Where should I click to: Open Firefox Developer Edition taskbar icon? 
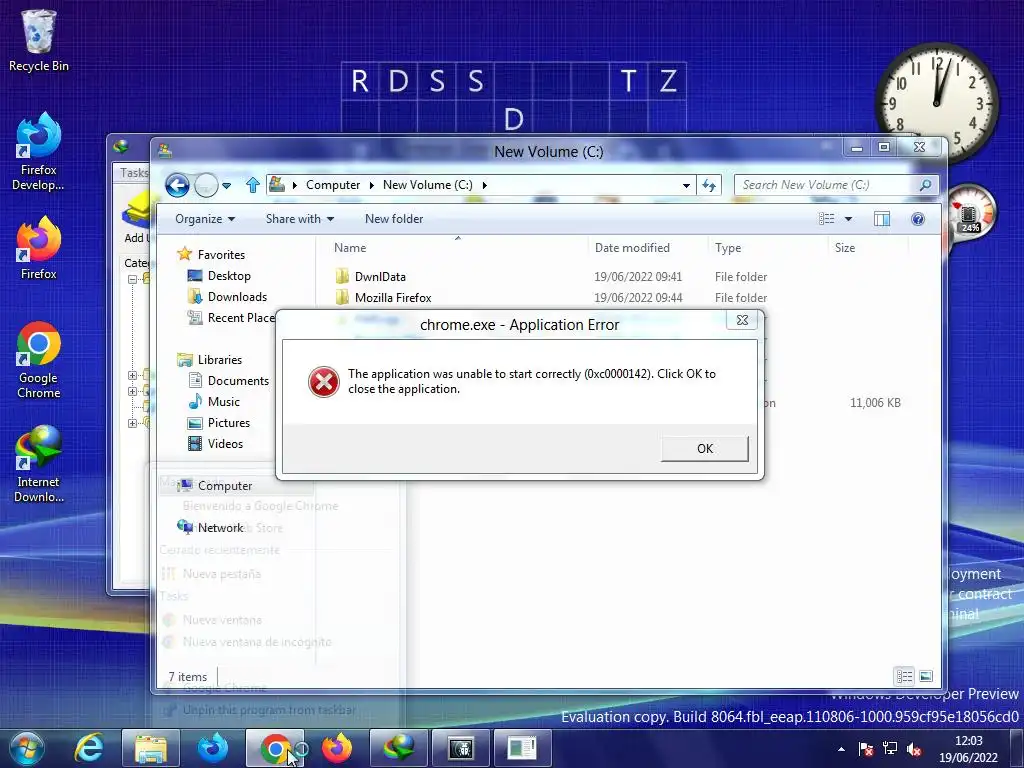212,748
